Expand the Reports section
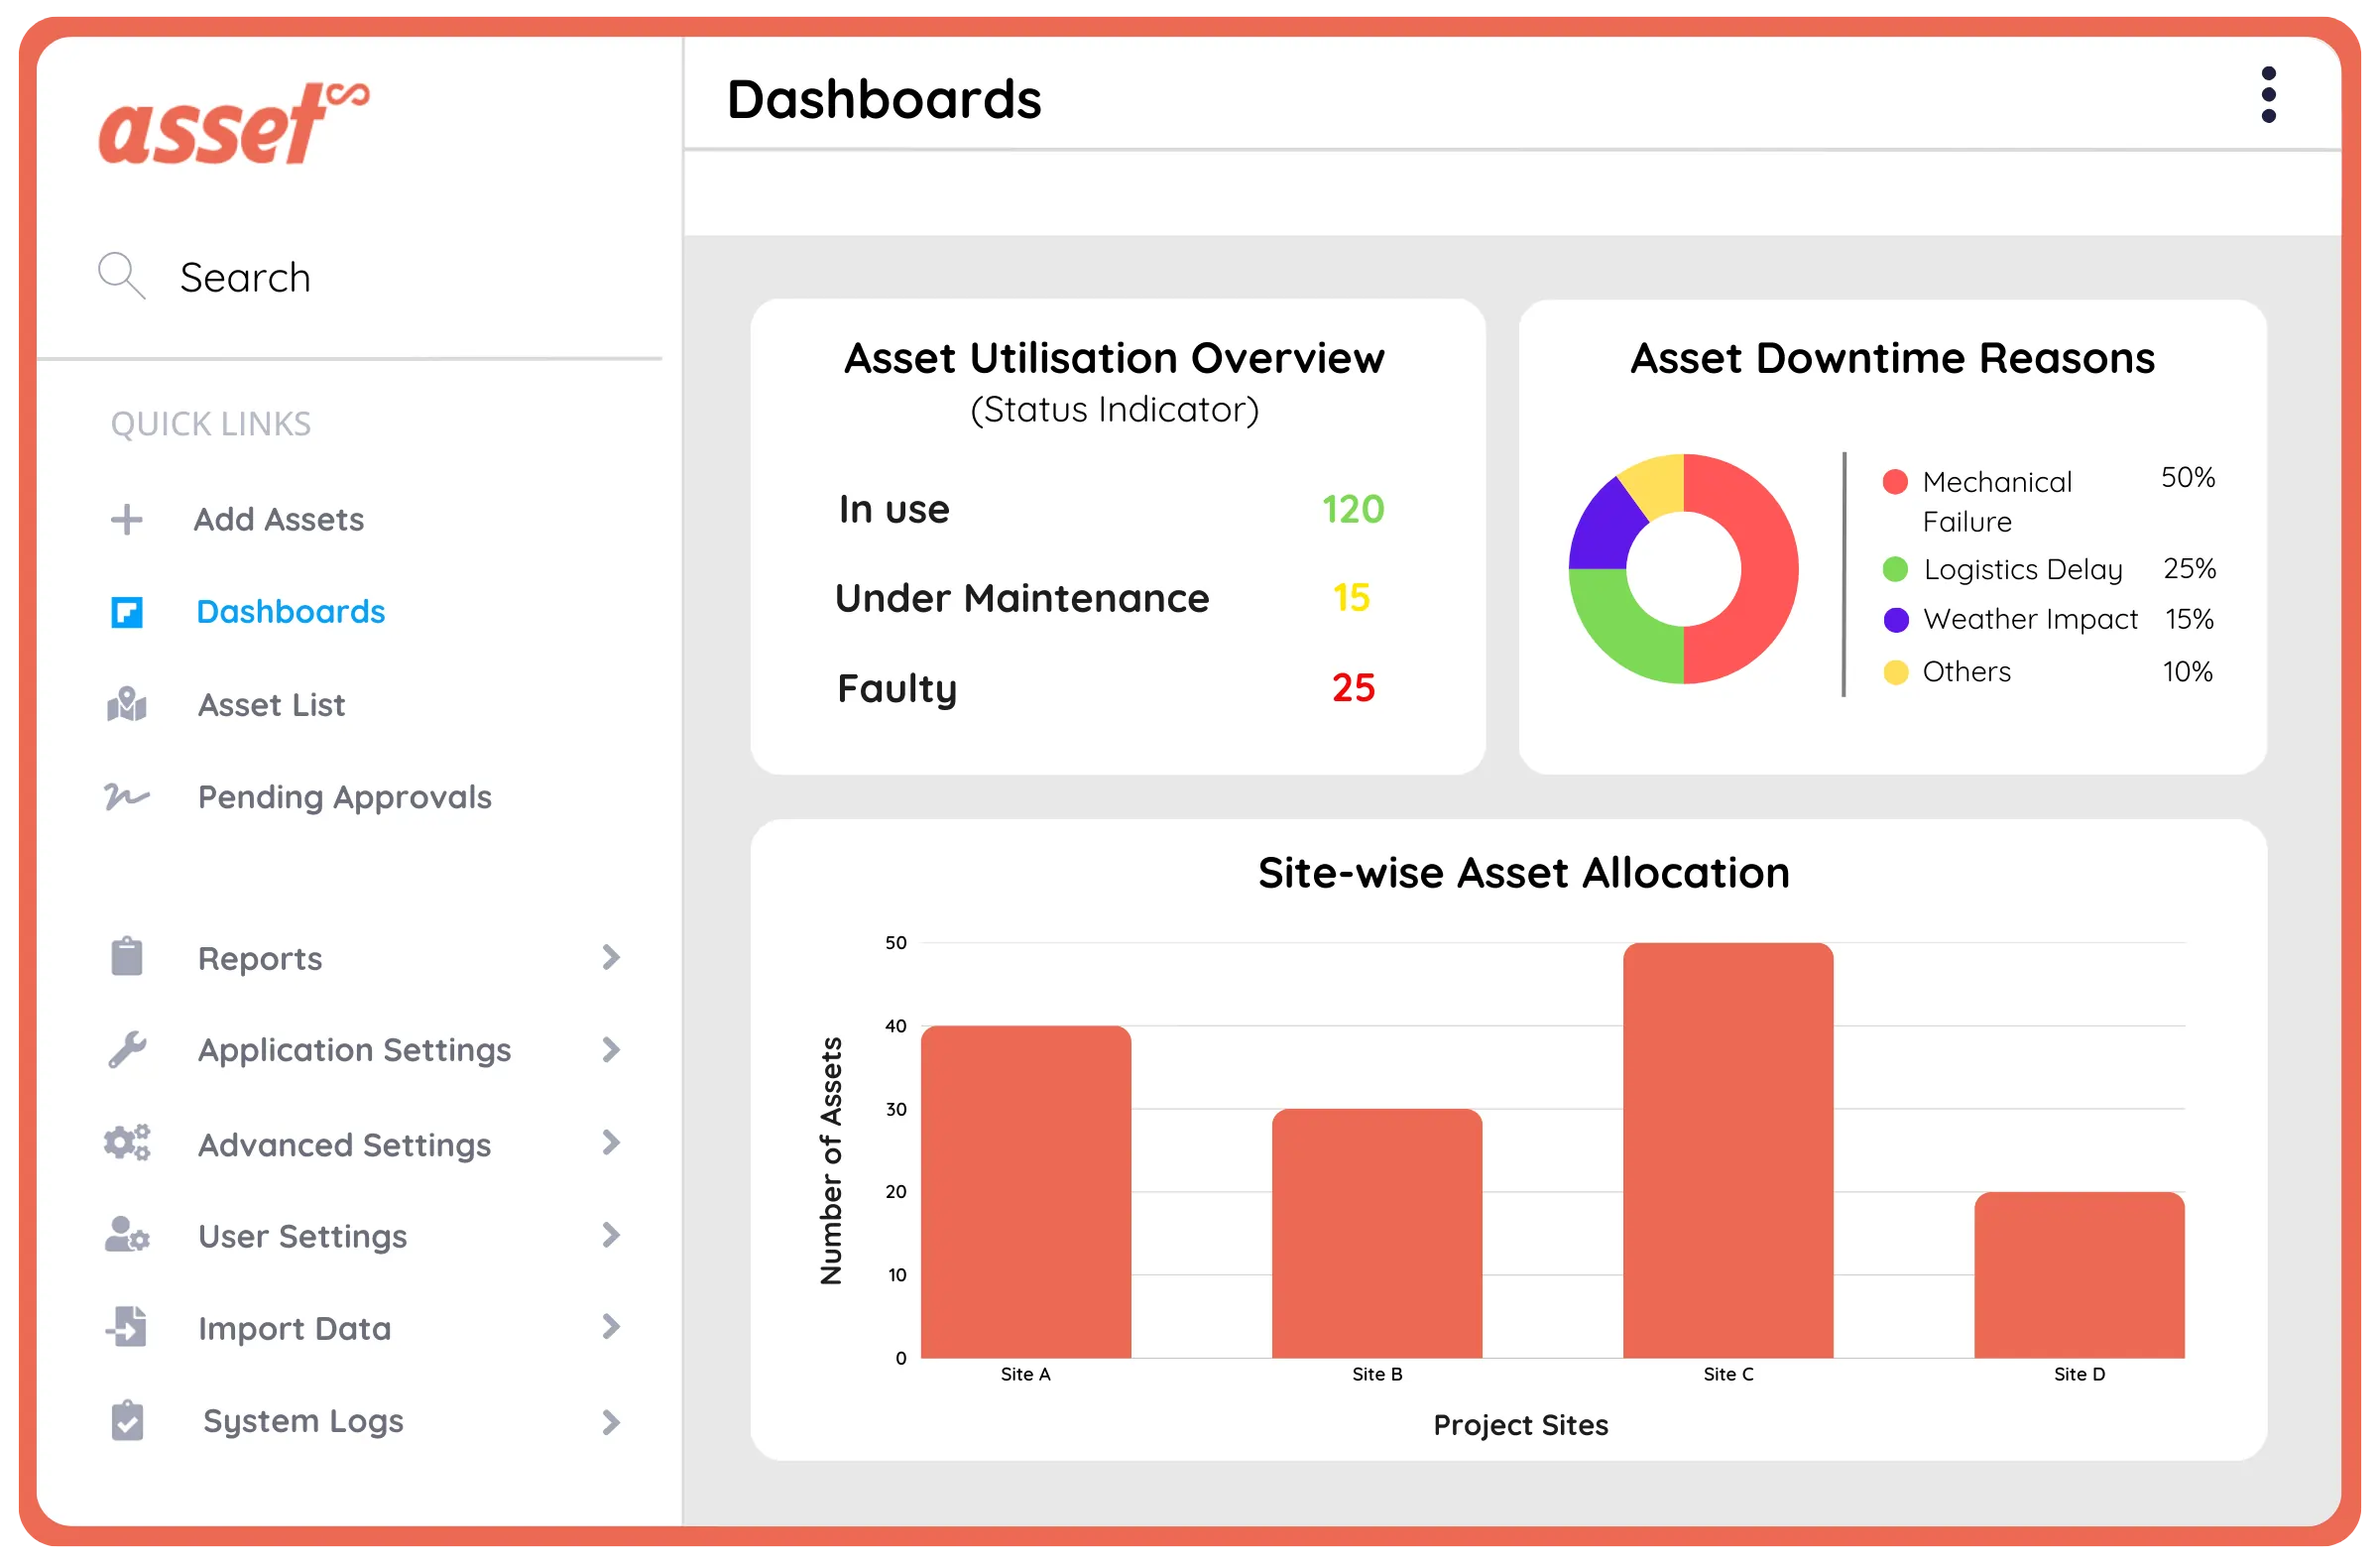The width and height of the screenshot is (2380, 1563). pos(611,957)
